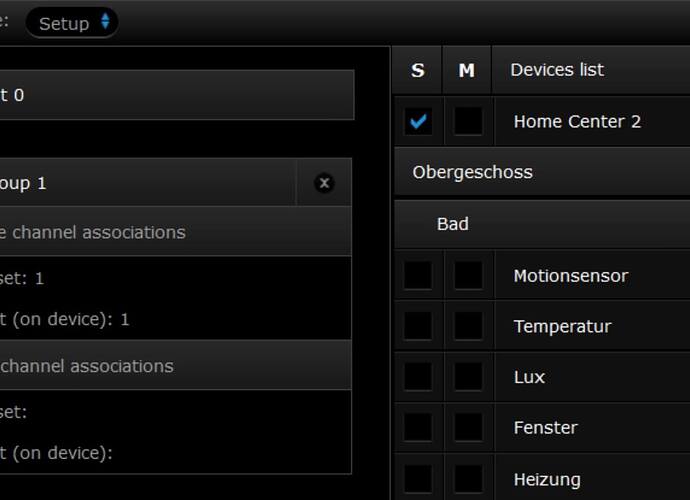Tick the S checkbox for Temperatur
Image resolution: width=690 pixels, height=500 pixels.
click(418, 326)
